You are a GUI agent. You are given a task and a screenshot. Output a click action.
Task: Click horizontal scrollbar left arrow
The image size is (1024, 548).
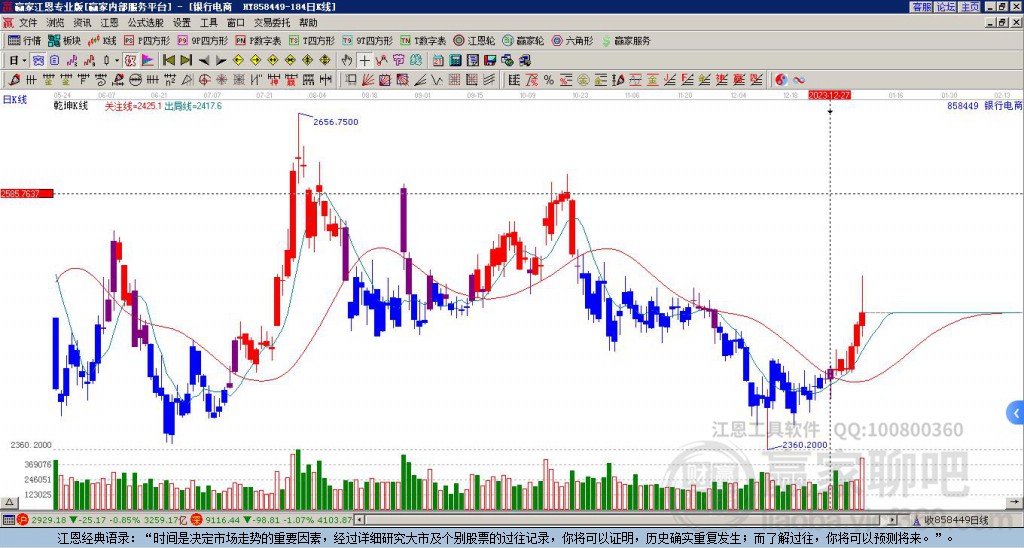click(359, 520)
